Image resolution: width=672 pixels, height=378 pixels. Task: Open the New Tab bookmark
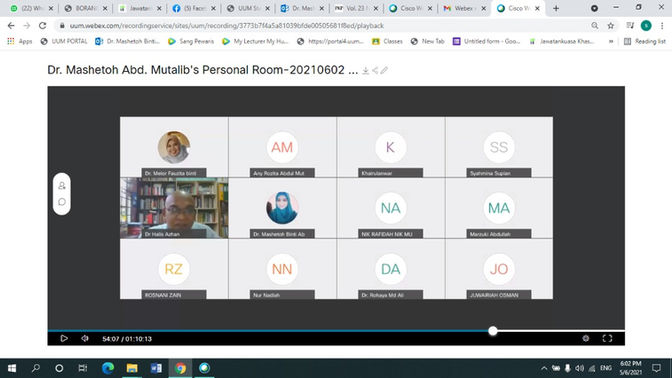(x=427, y=41)
